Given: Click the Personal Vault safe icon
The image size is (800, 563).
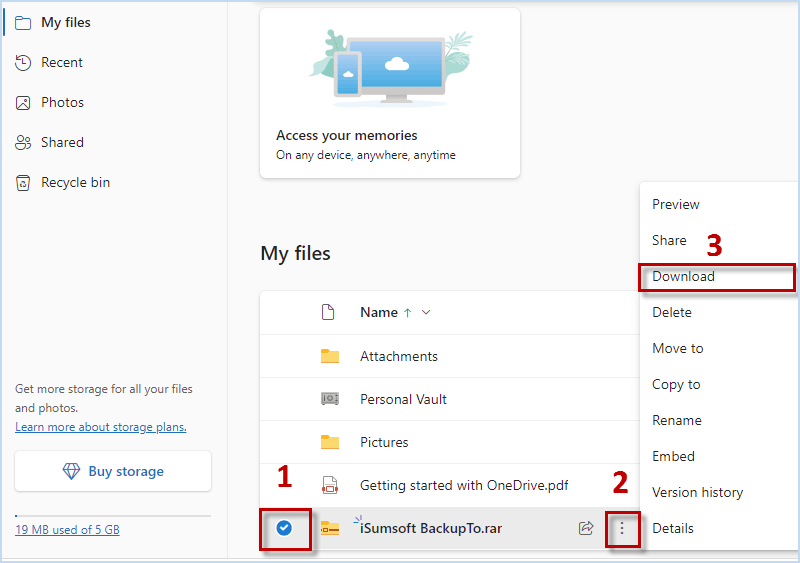Looking at the screenshot, I should tap(330, 398).
